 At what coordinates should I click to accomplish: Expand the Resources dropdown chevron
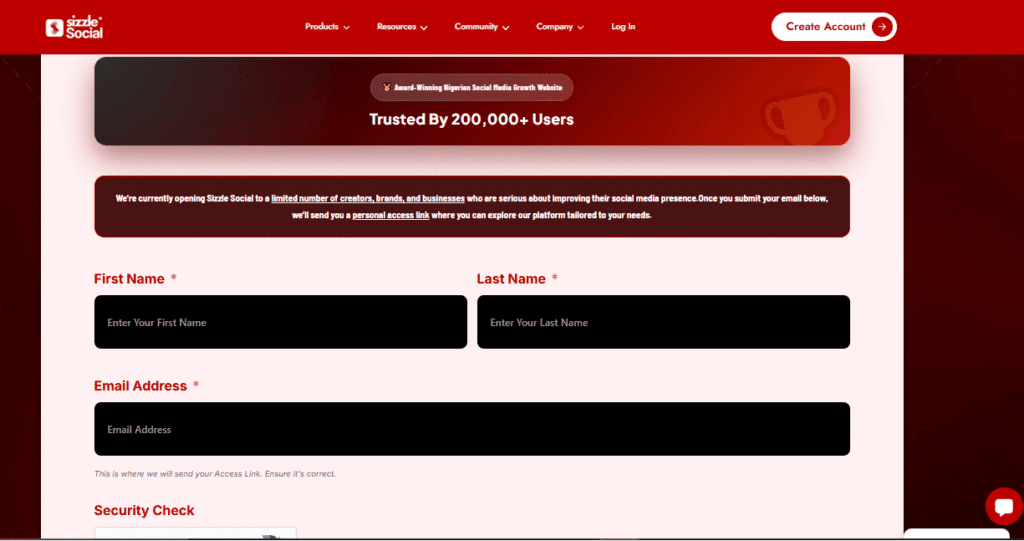pyautogui.click(x=424, y=27)
